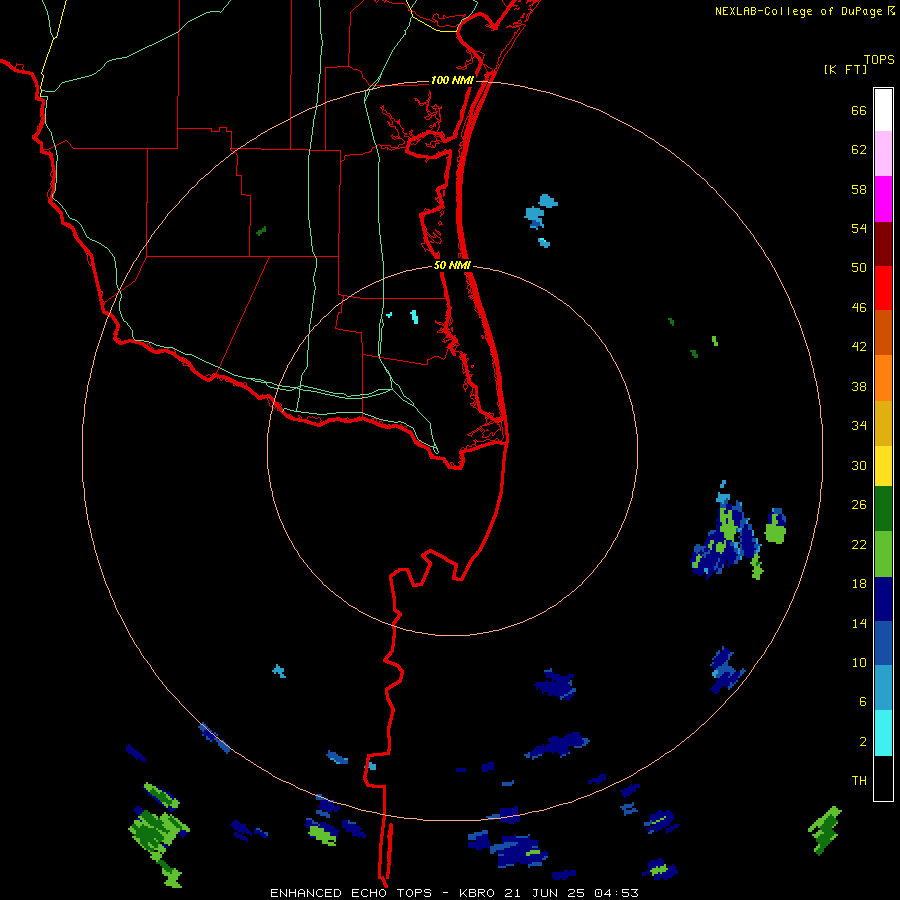Pick the cyan legend swatch

(883, 733)
